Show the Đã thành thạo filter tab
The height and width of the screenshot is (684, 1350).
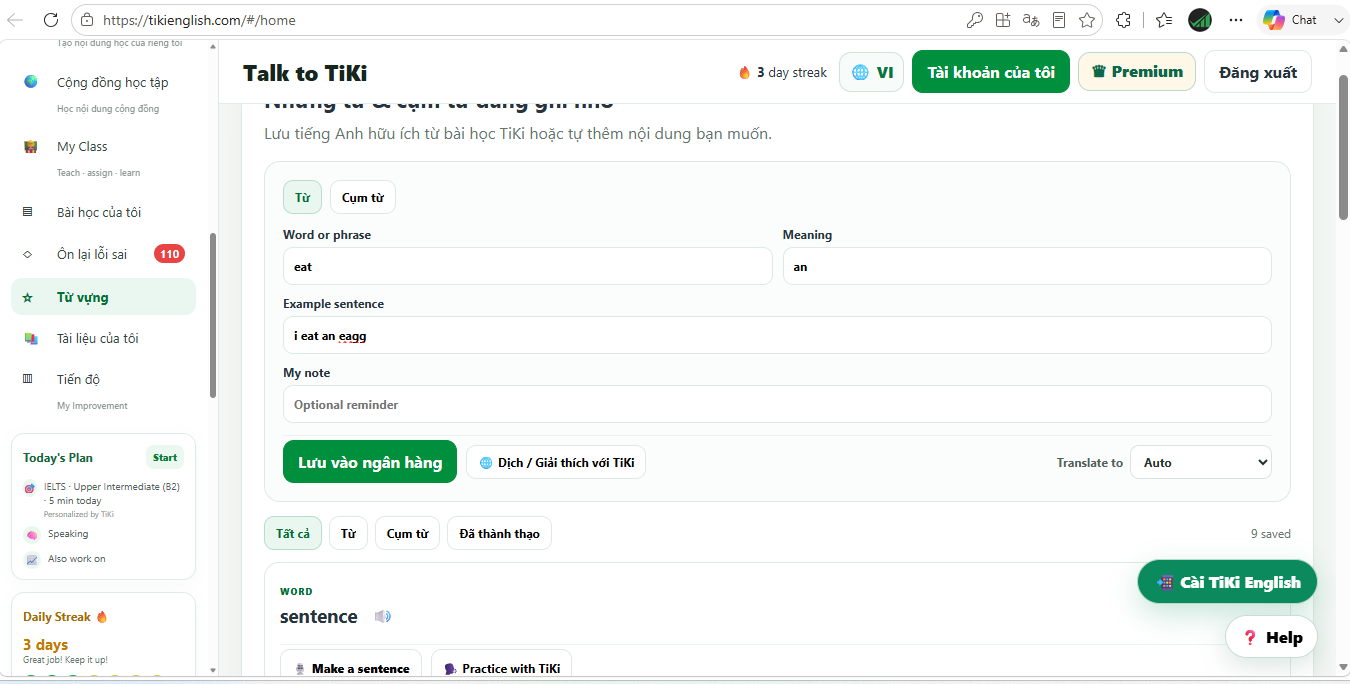tap(499, 533)
